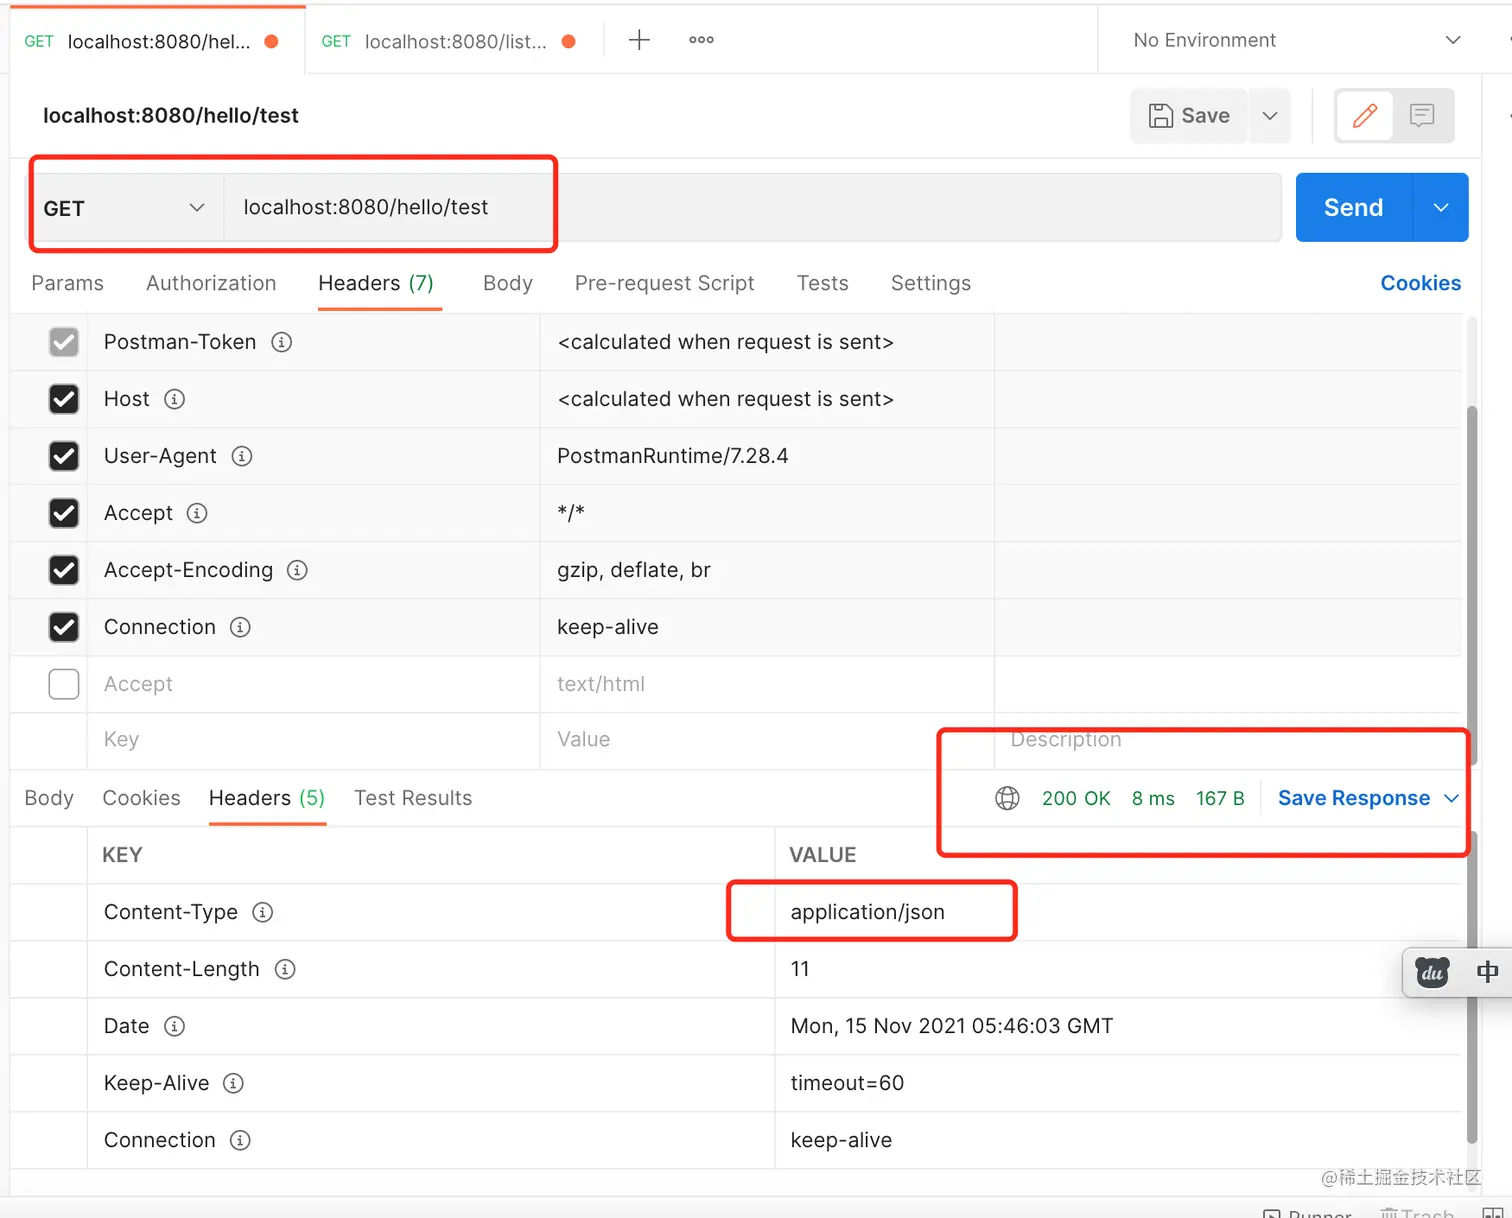
Task: Click the more options ellipsis icon
Action: point(700,39)
